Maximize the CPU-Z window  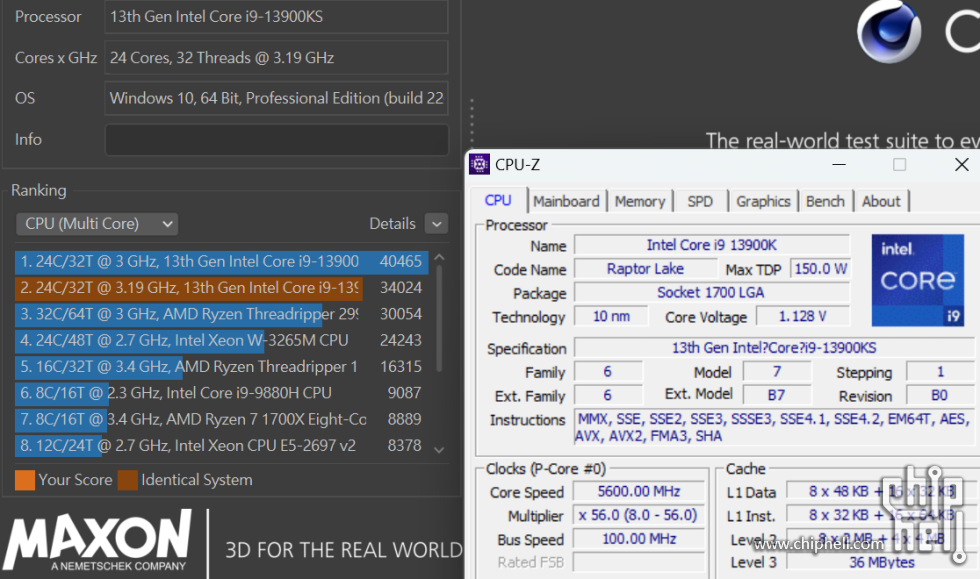pos(899,164)
